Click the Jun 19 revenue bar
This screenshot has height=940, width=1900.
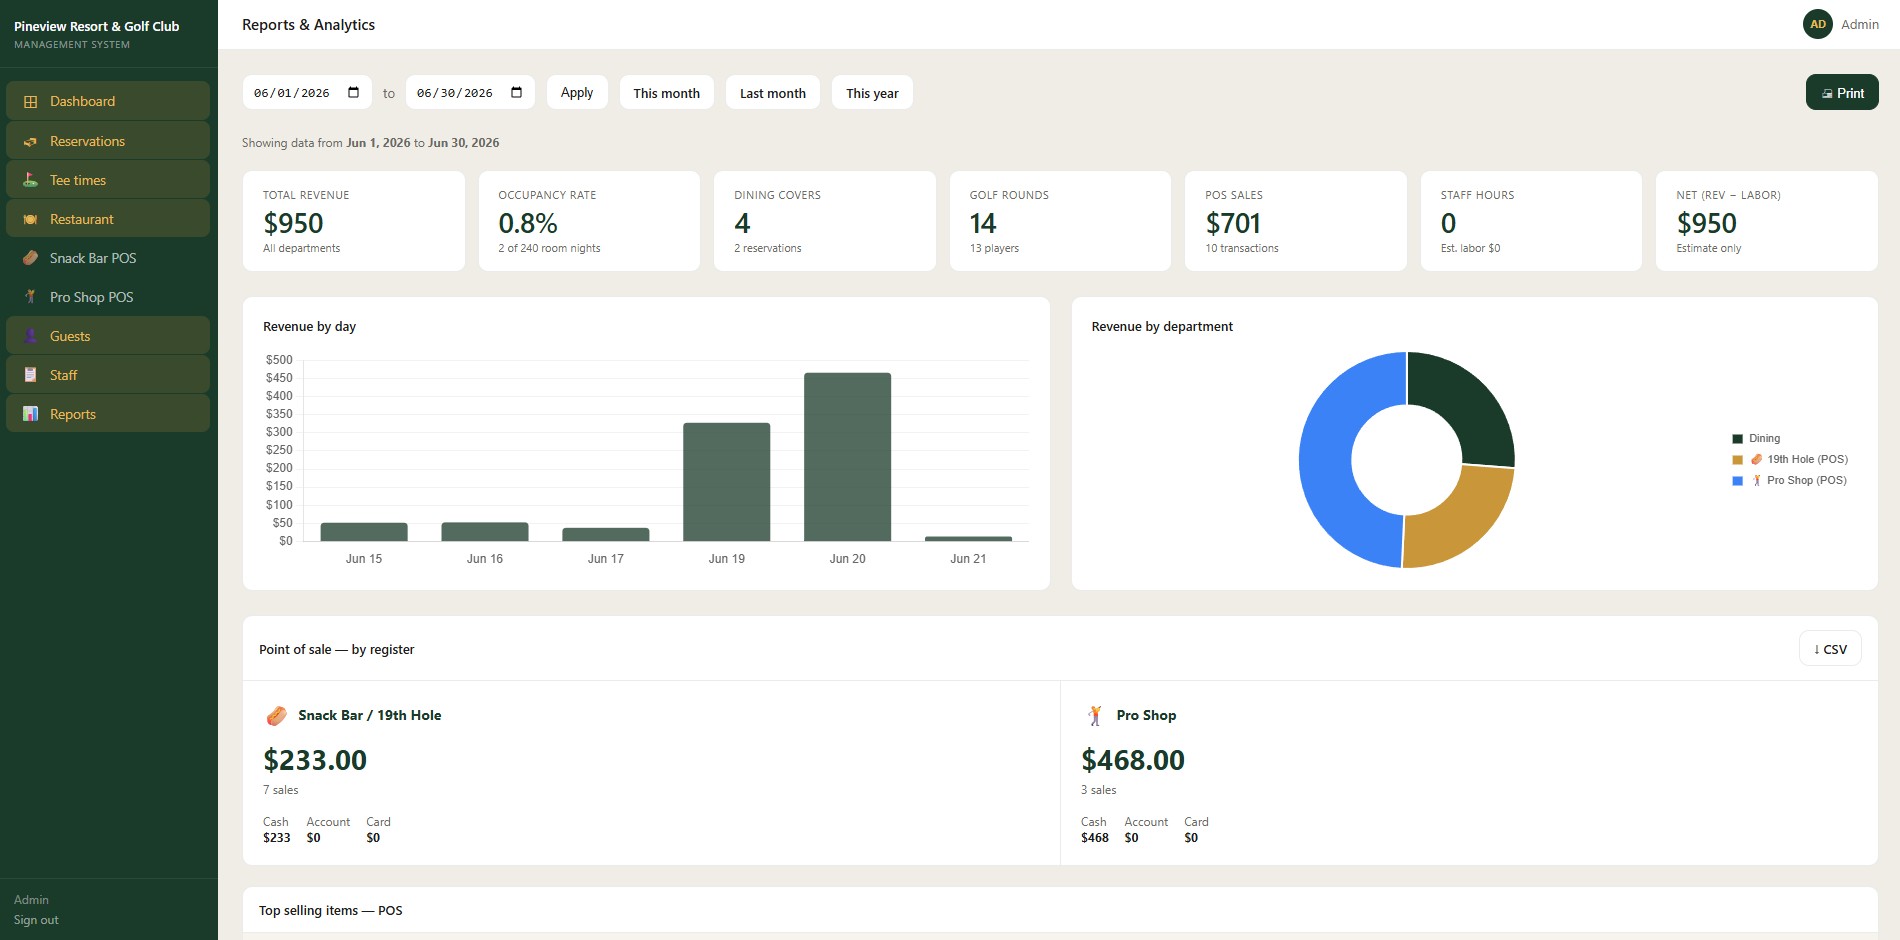727,482
